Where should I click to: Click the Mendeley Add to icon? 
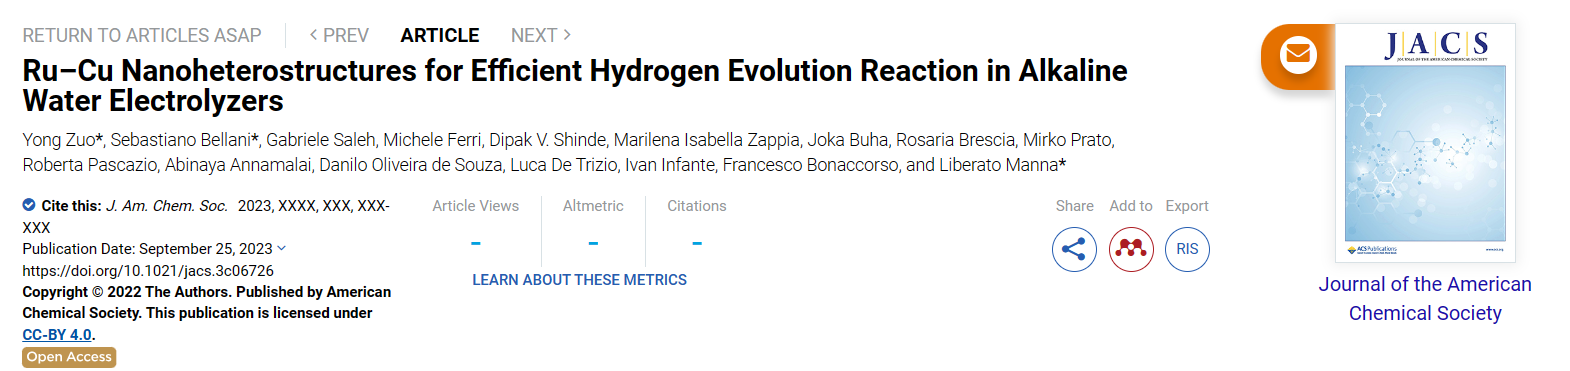pyautogui.click(x=1131, y=249)
